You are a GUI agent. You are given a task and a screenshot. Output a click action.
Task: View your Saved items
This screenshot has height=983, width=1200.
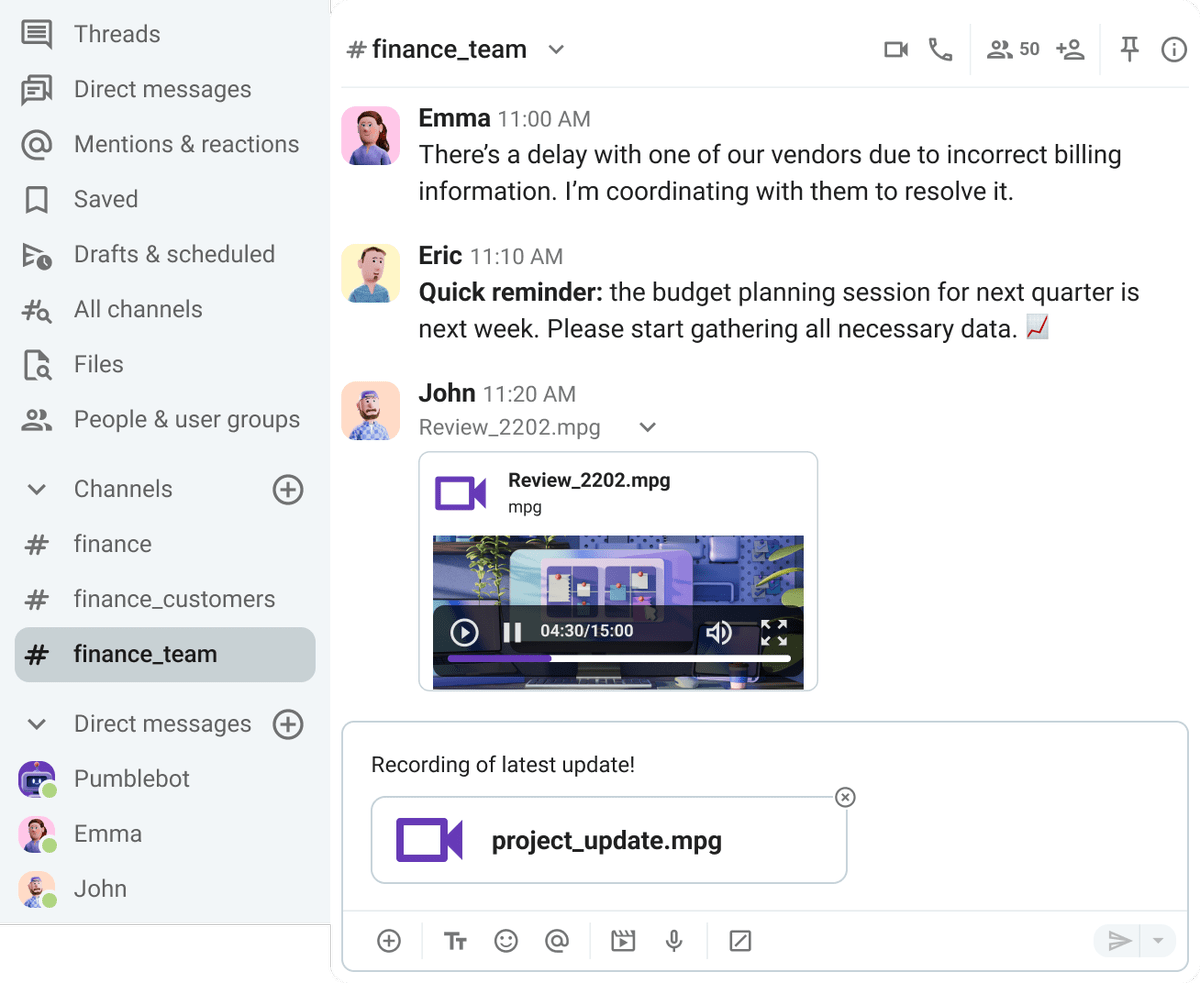[x=105, y=199]
